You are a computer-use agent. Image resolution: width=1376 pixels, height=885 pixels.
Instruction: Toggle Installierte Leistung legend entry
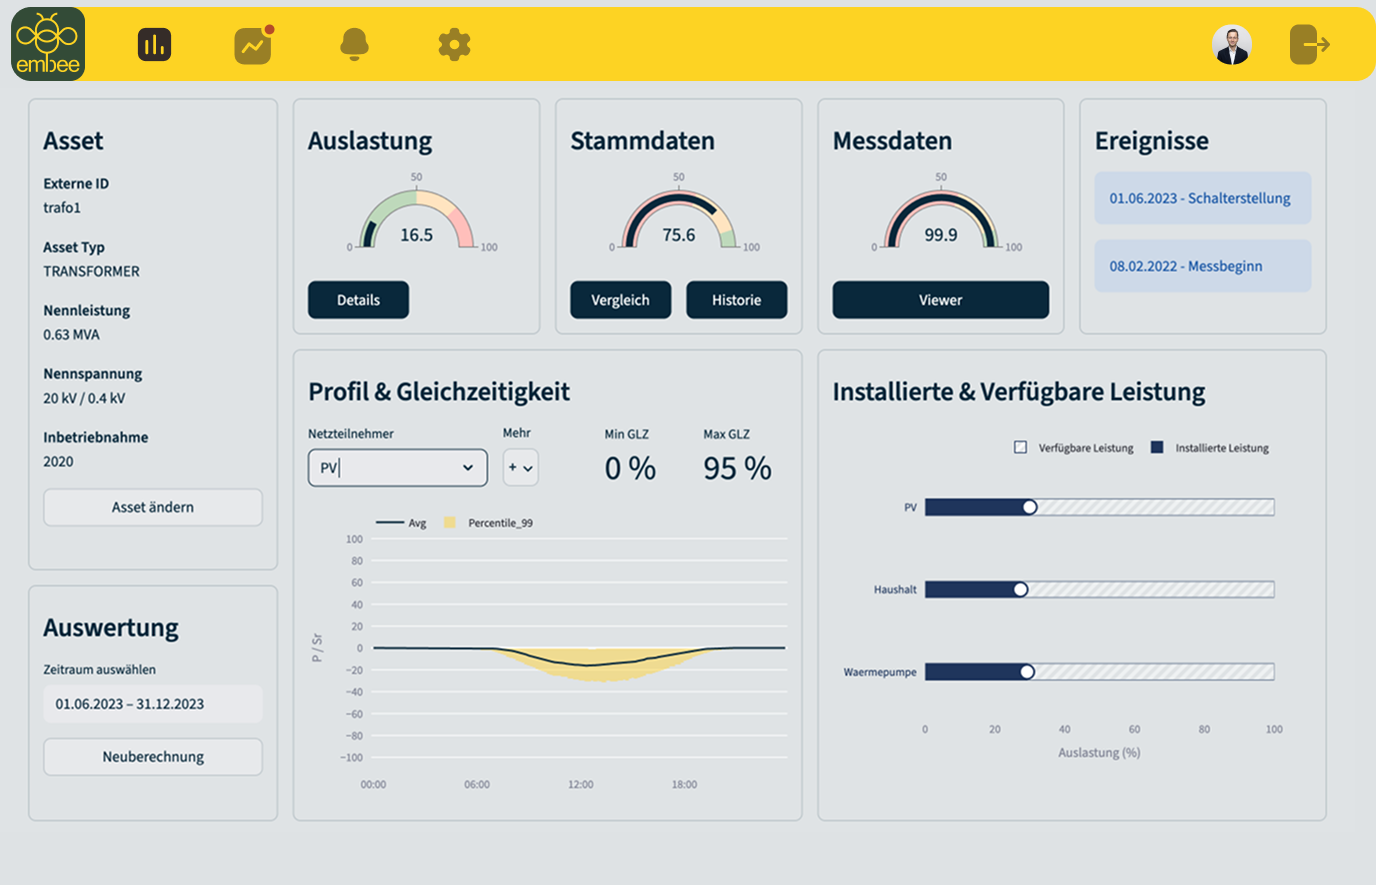[x=1157, y=448]
